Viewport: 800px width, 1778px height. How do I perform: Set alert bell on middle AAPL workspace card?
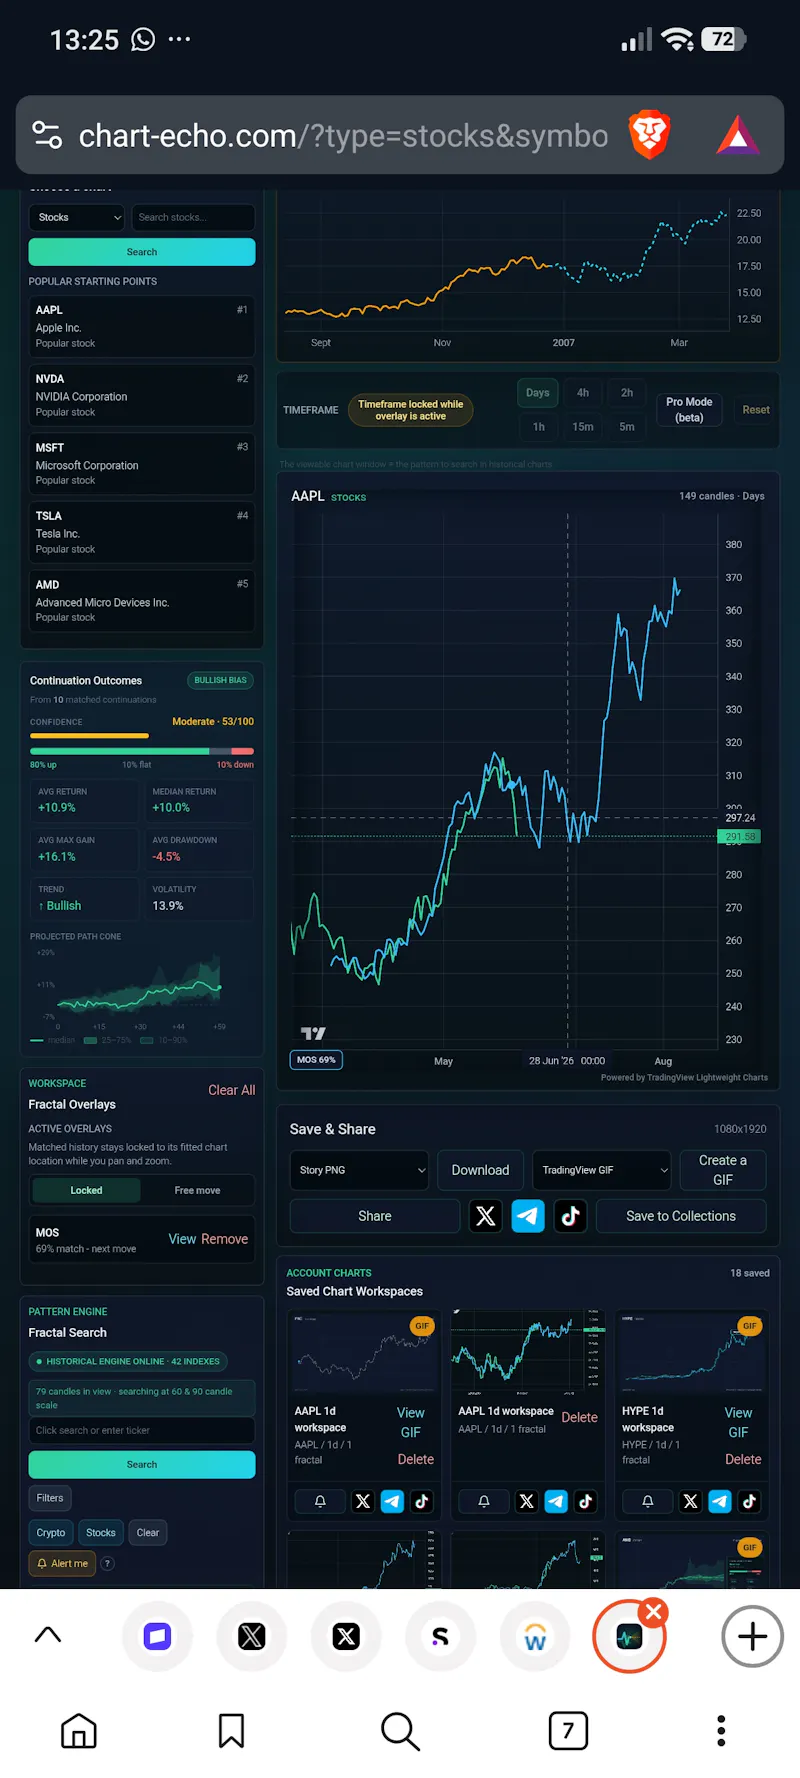(484, 1501)
